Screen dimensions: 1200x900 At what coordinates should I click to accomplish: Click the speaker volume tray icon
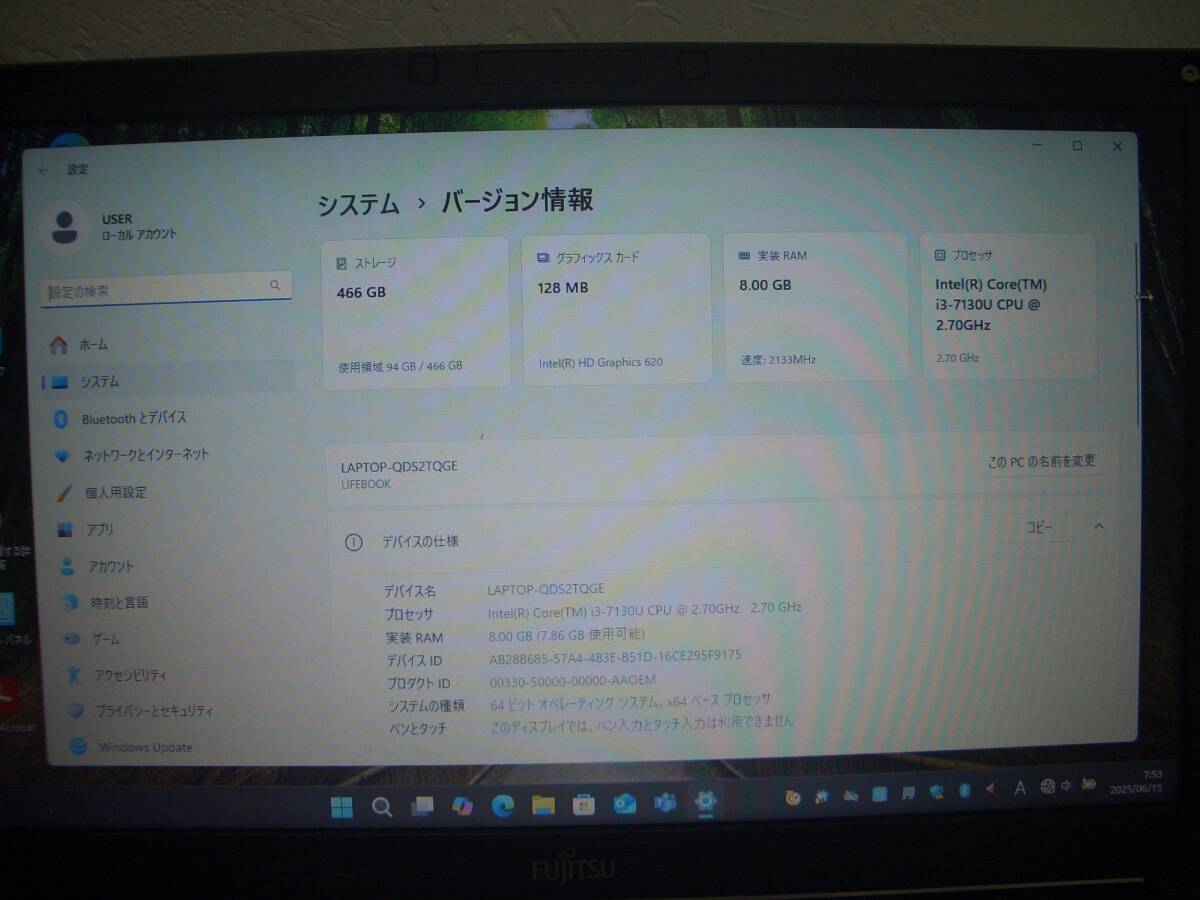[x=1067, y=785]
